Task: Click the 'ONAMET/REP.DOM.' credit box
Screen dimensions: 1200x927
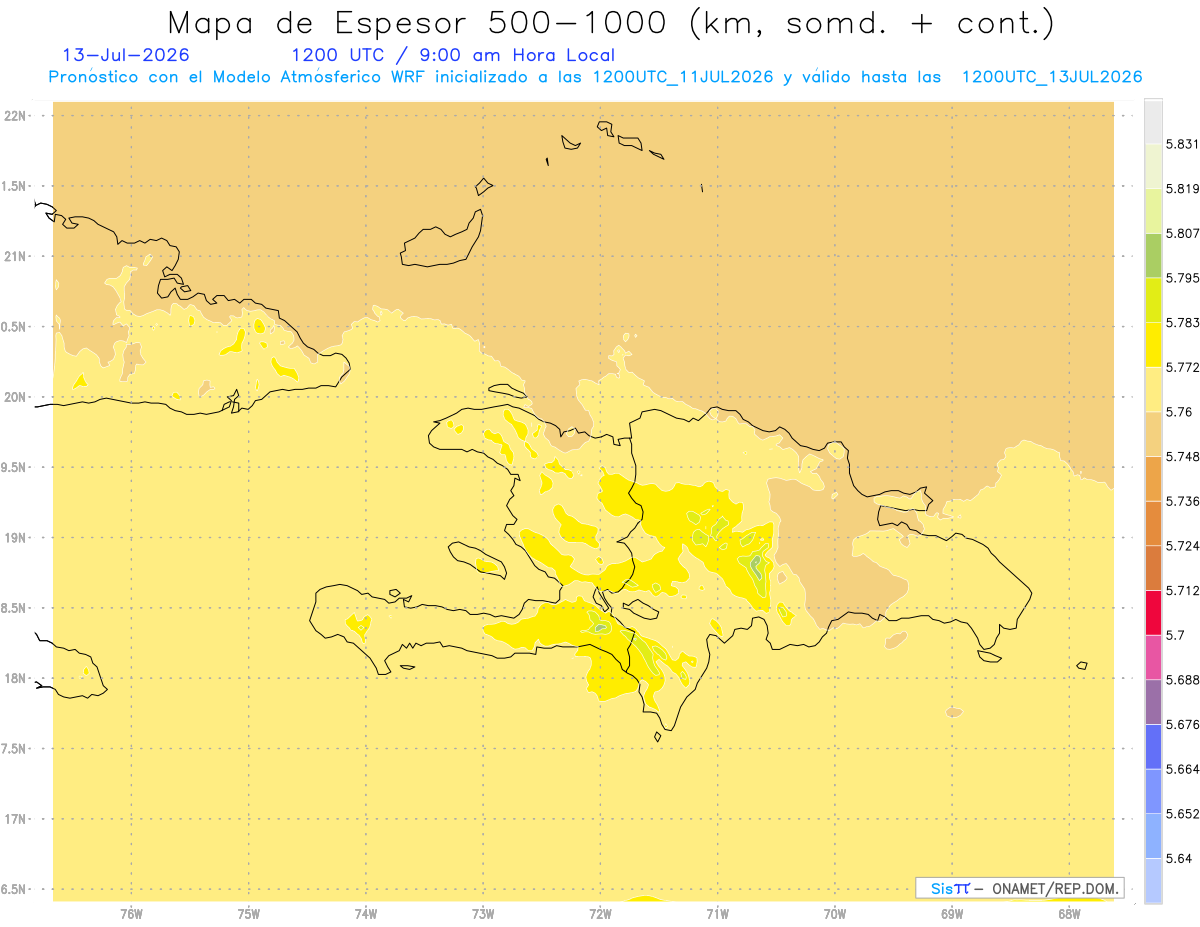Action: point(1020,888)
